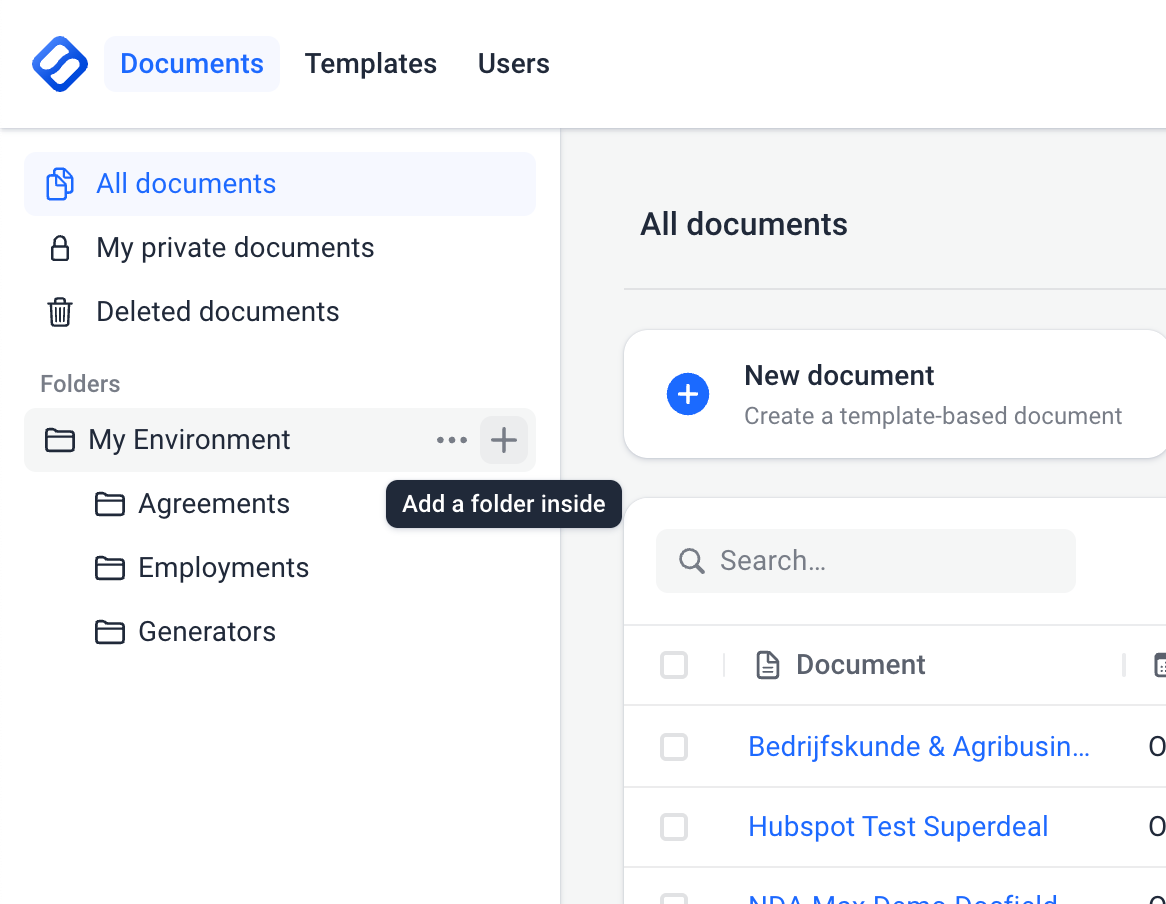Open Hubspot Test Superdeal document

[x=898, y=827]
